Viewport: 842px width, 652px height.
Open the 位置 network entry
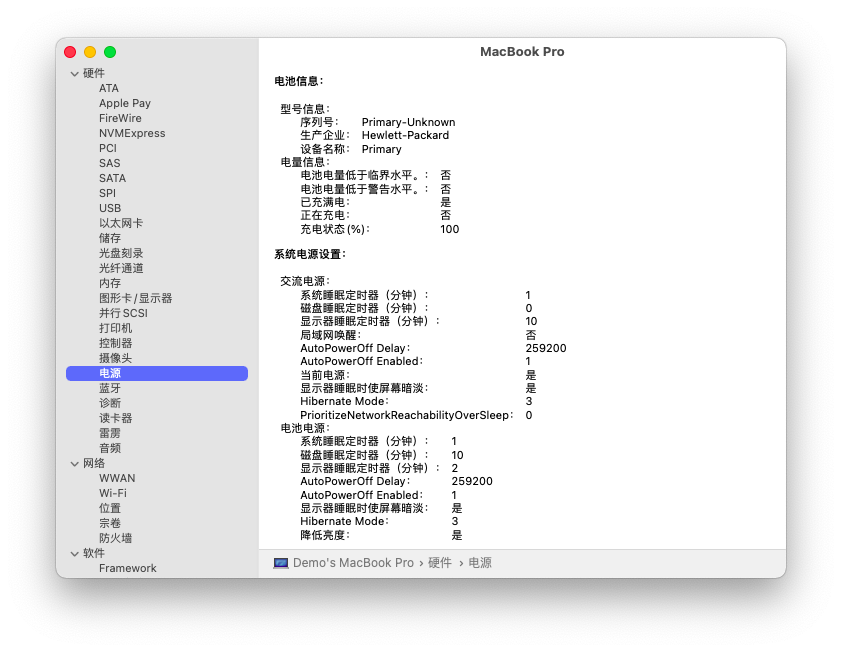click(x=110, y=509)
